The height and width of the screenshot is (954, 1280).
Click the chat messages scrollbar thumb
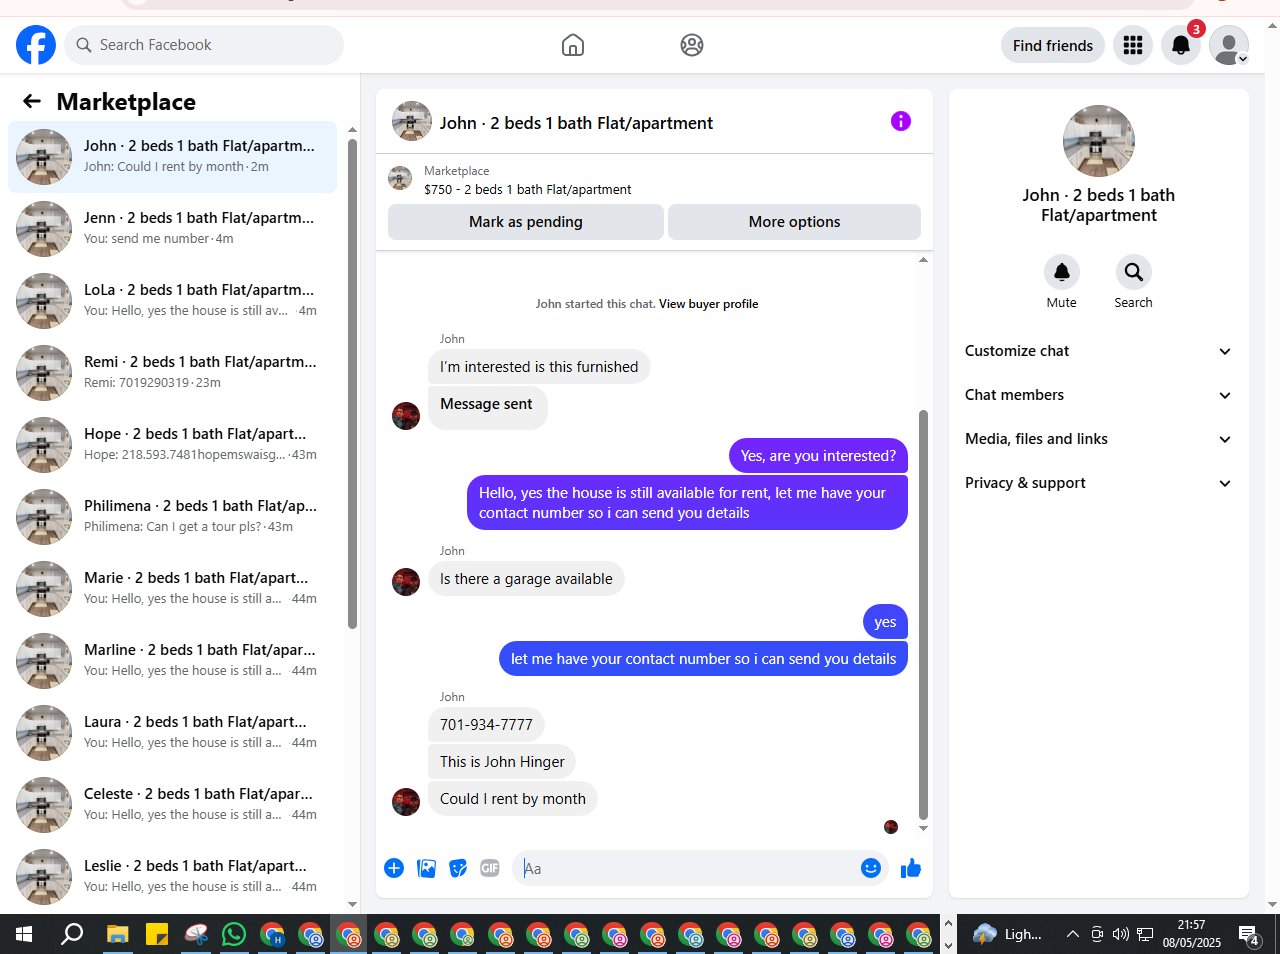(923, 614)
